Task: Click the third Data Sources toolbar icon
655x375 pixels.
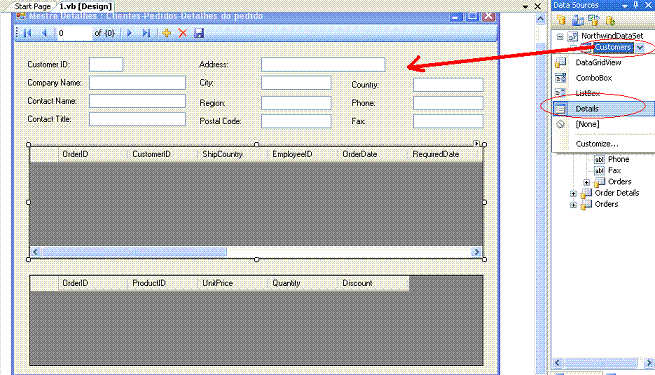Action: (x=593, y=20)
